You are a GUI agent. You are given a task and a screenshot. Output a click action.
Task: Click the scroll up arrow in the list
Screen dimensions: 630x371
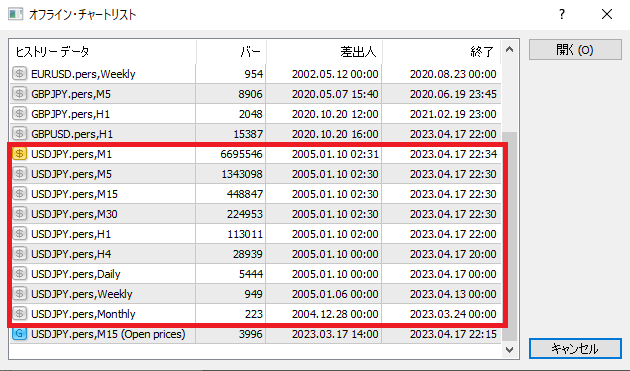click(509, 49)
